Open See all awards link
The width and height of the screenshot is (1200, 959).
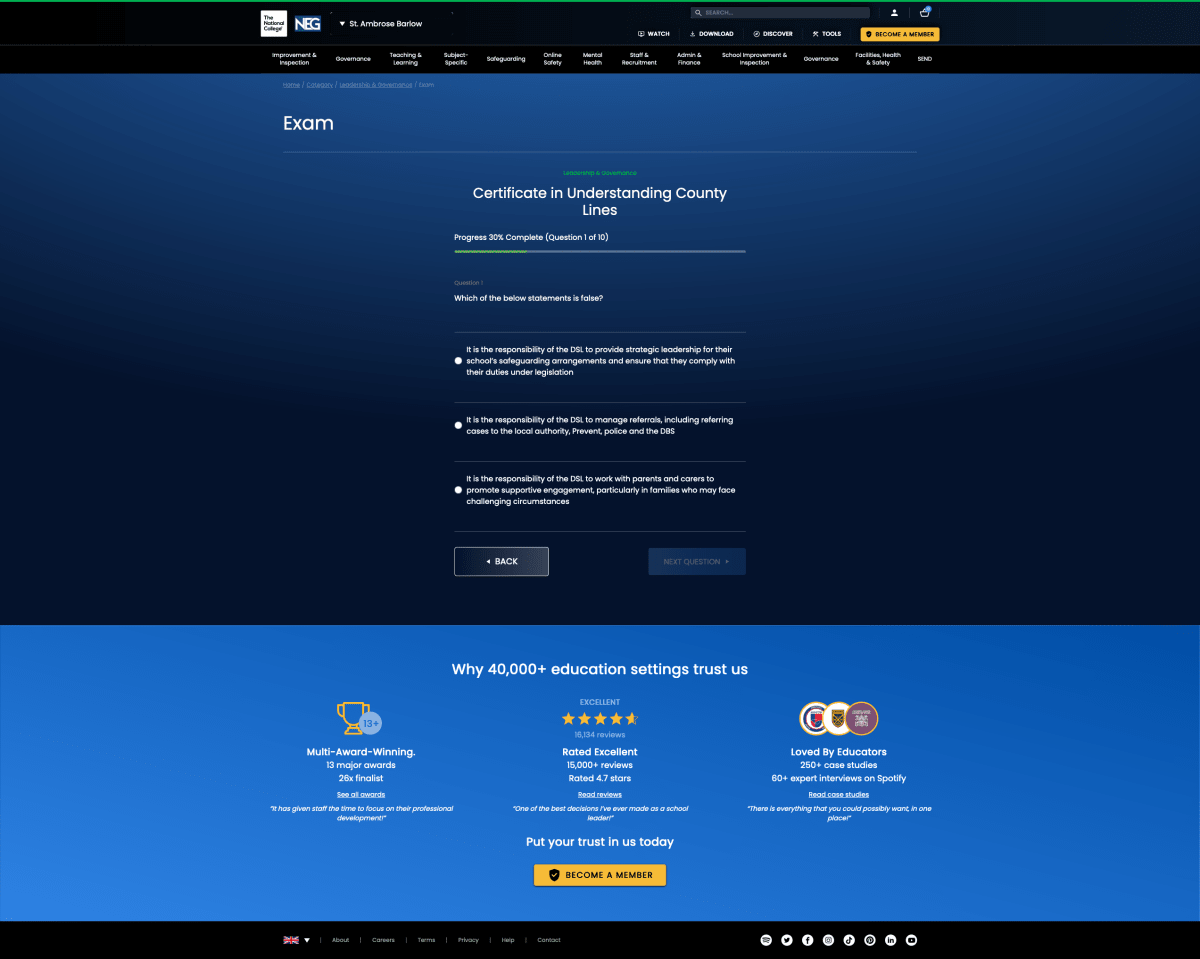coord(360,795)
